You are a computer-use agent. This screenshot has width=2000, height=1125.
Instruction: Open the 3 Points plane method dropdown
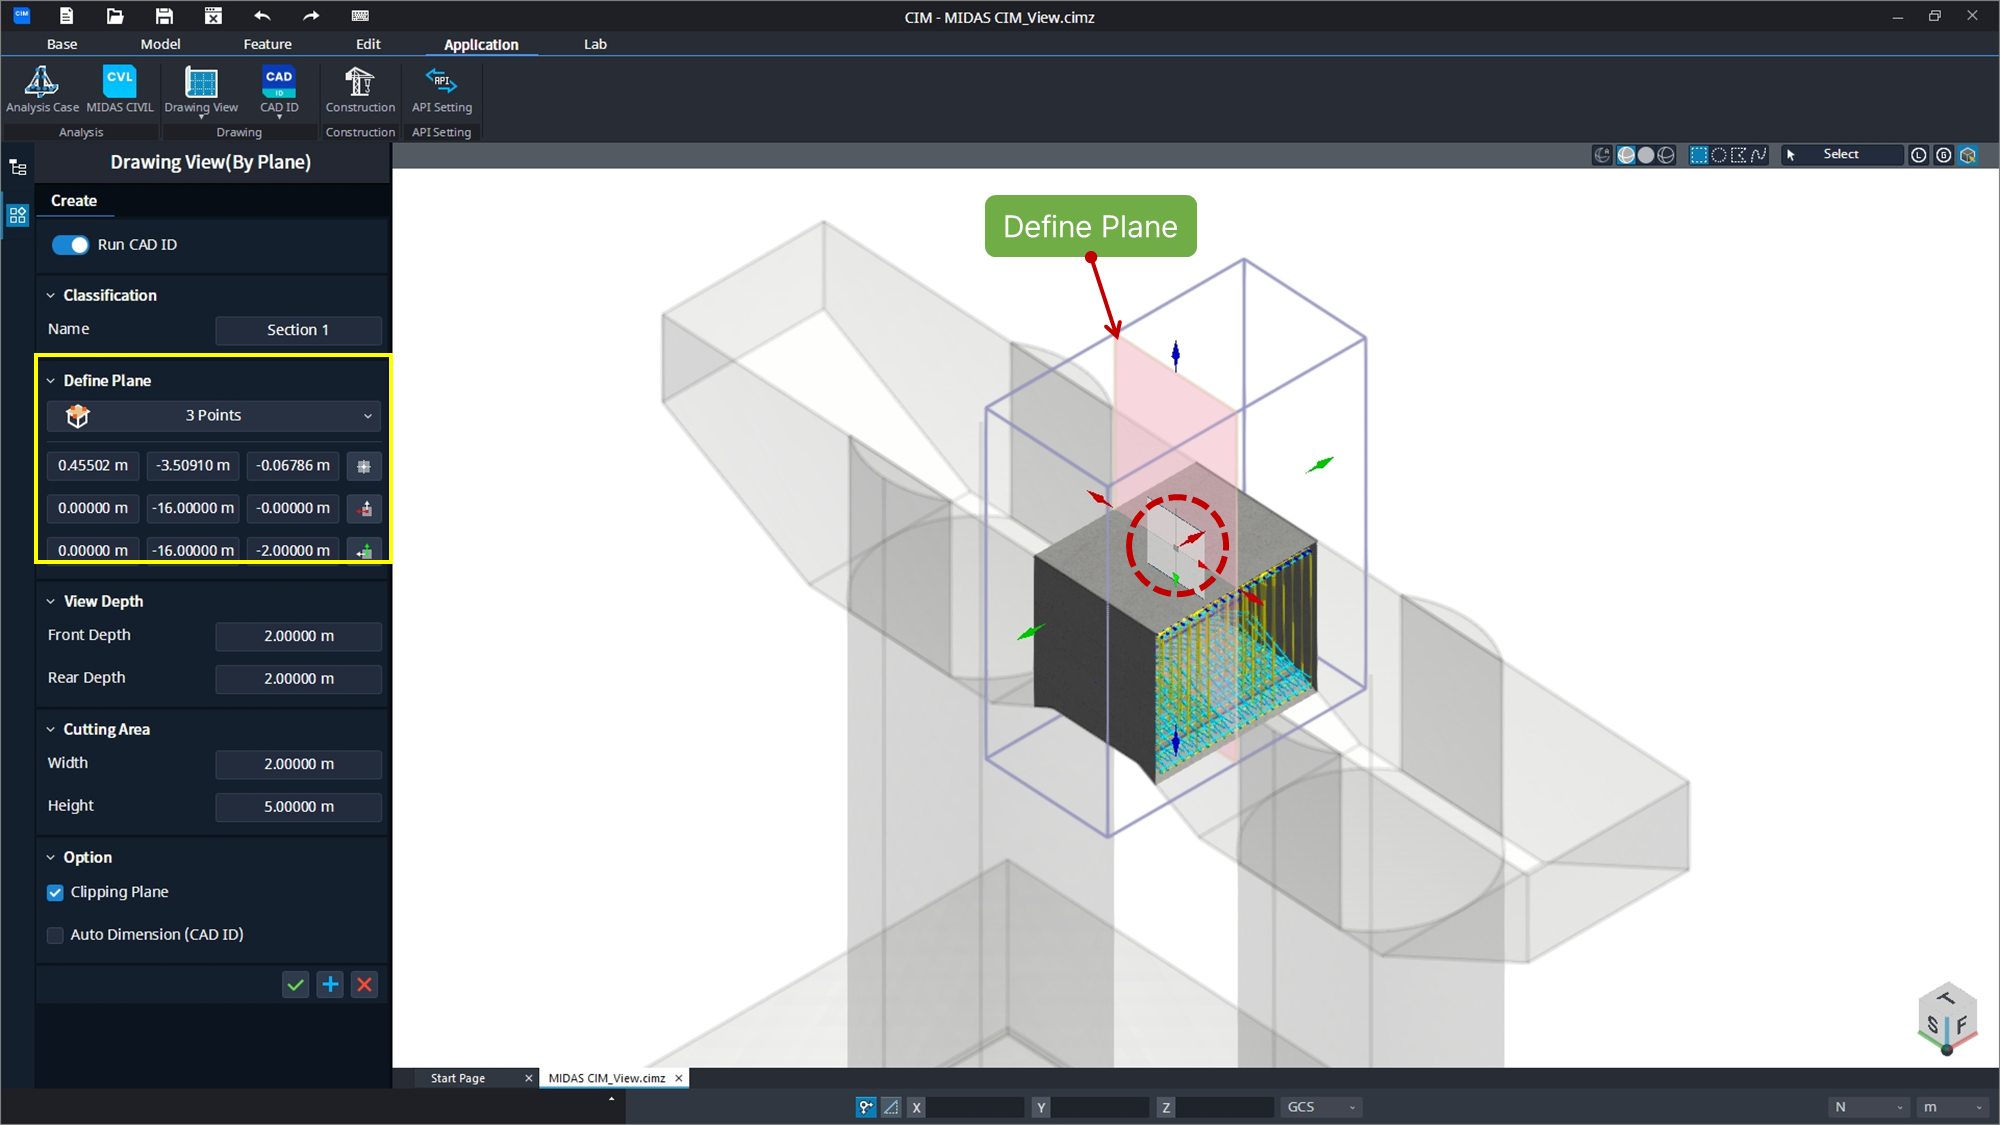pos(213,416)
